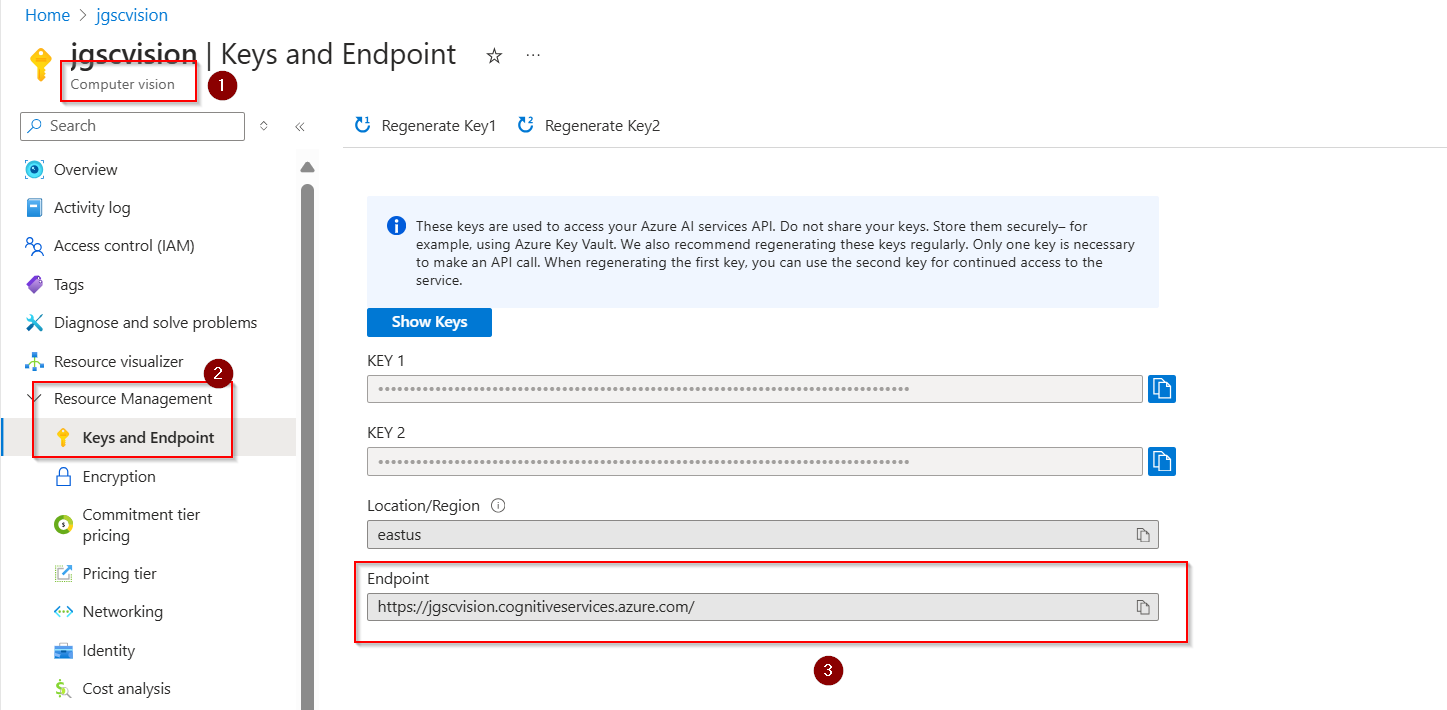
Task: Click the KEY 2 masked field
Action: [x=754, y=461]
